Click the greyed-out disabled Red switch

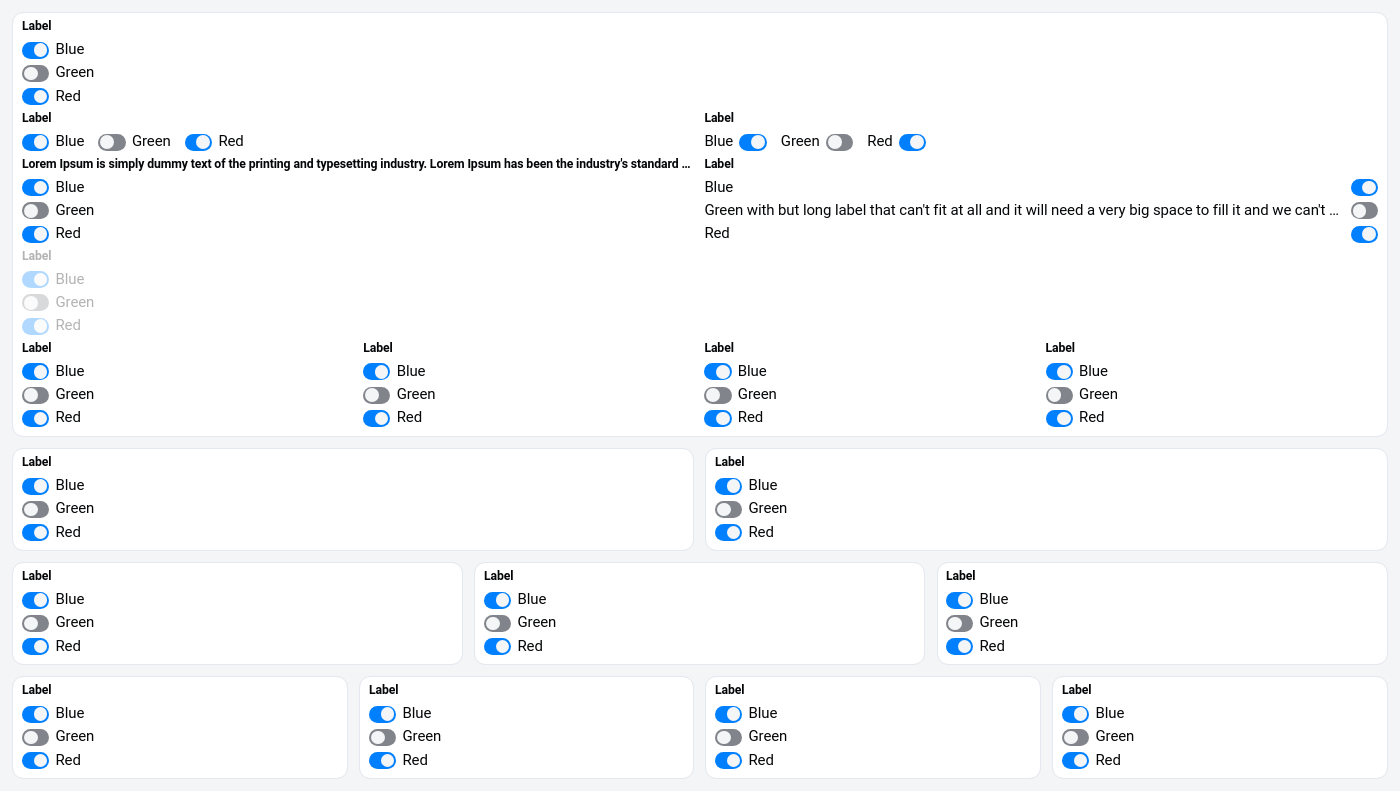[35, 326]
